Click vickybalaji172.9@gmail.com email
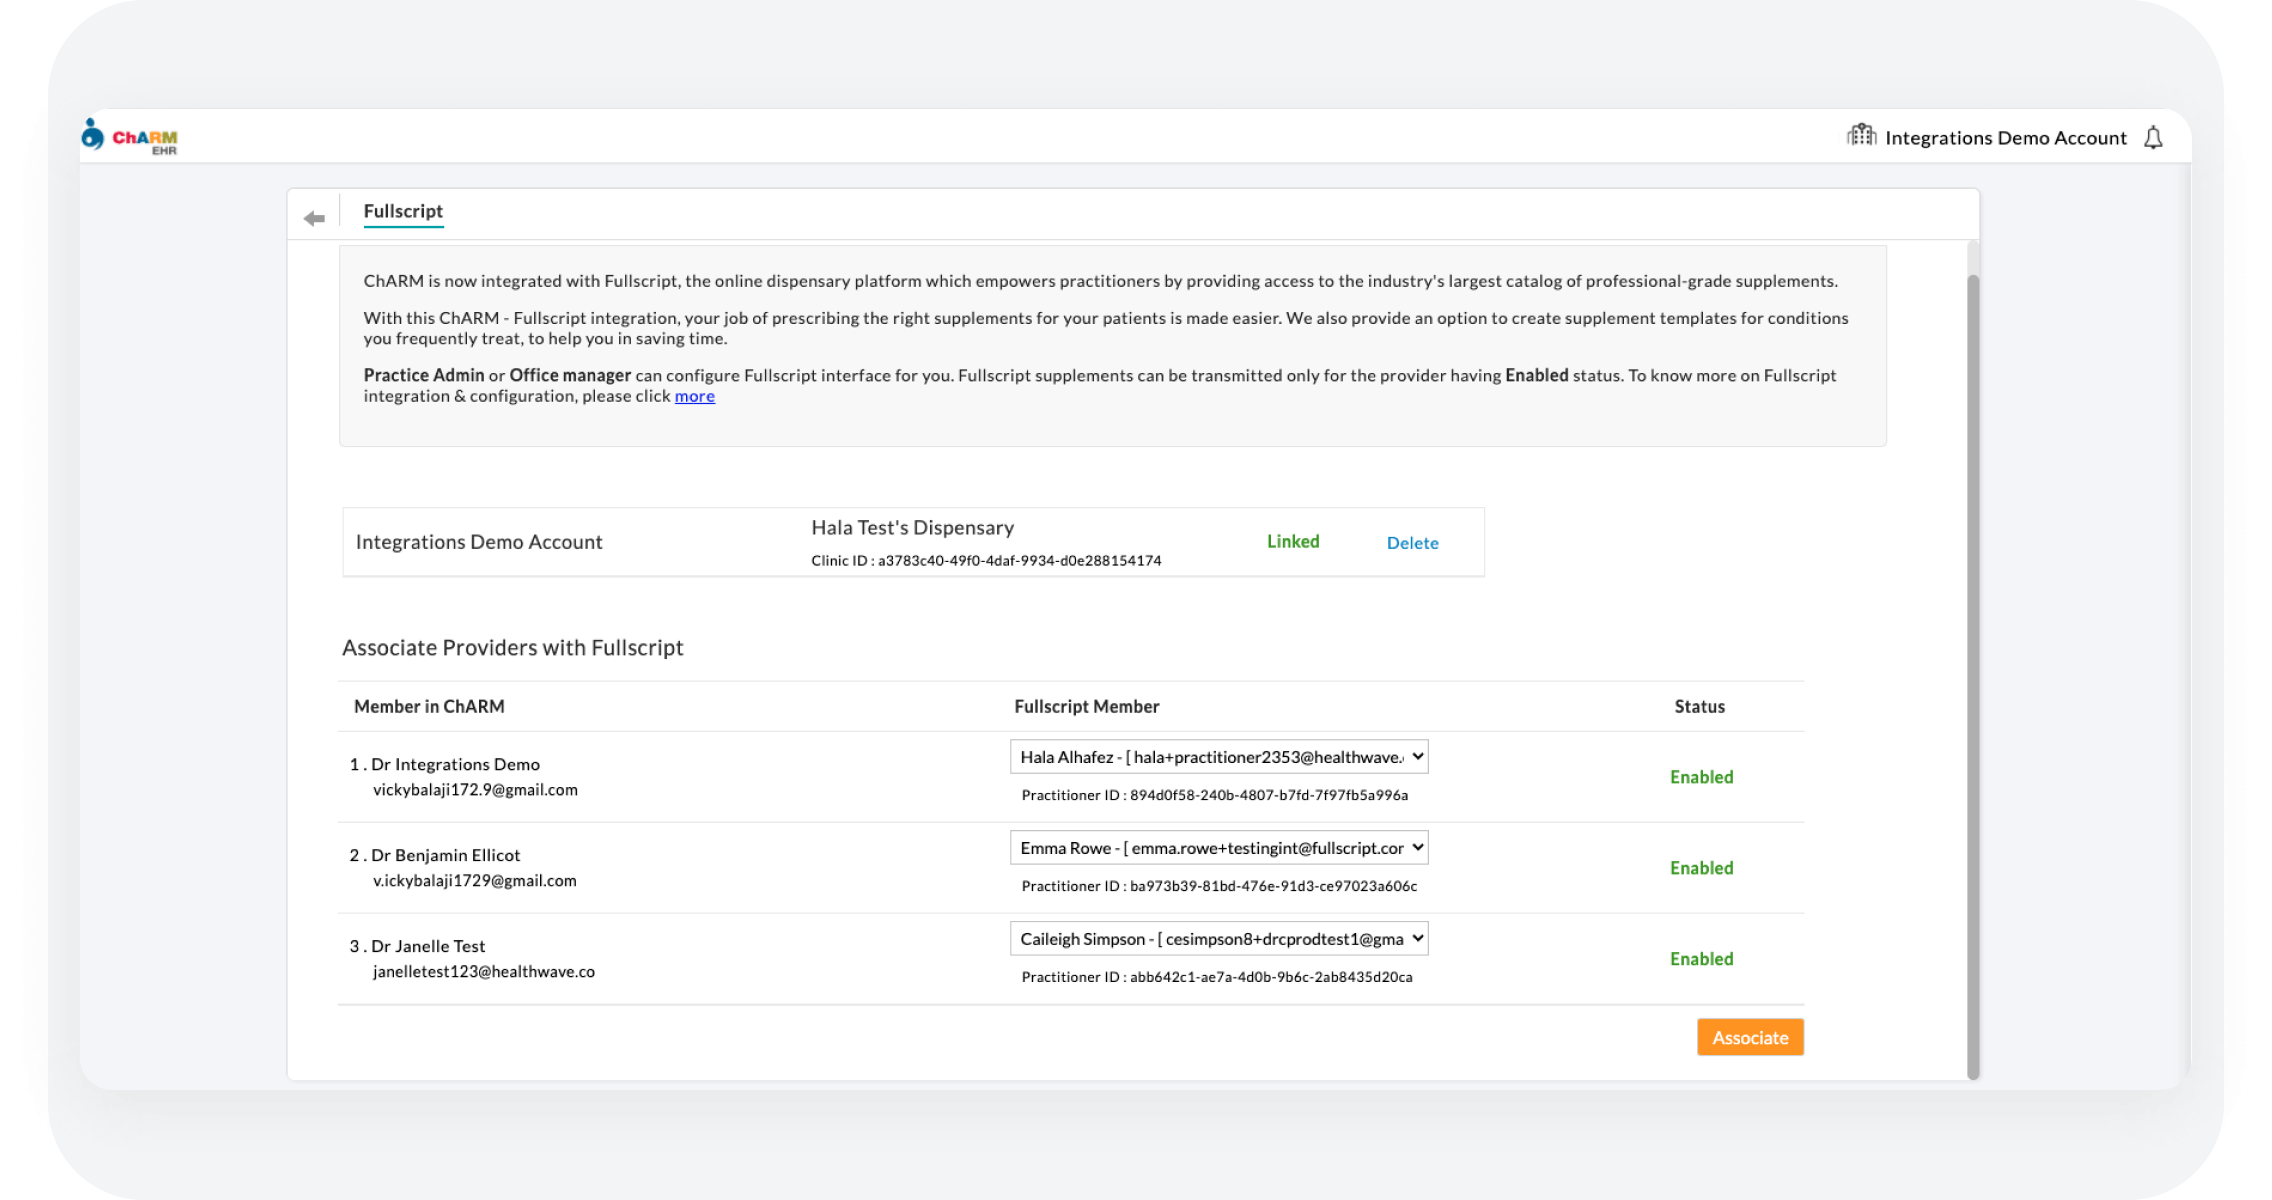 pyautogui.click(x=475, y=790)
